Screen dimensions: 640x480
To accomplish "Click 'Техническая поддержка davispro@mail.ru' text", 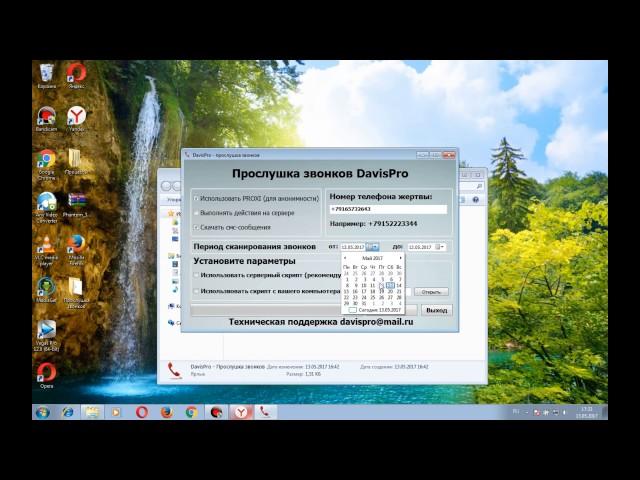I will click(x=321, y=322).
